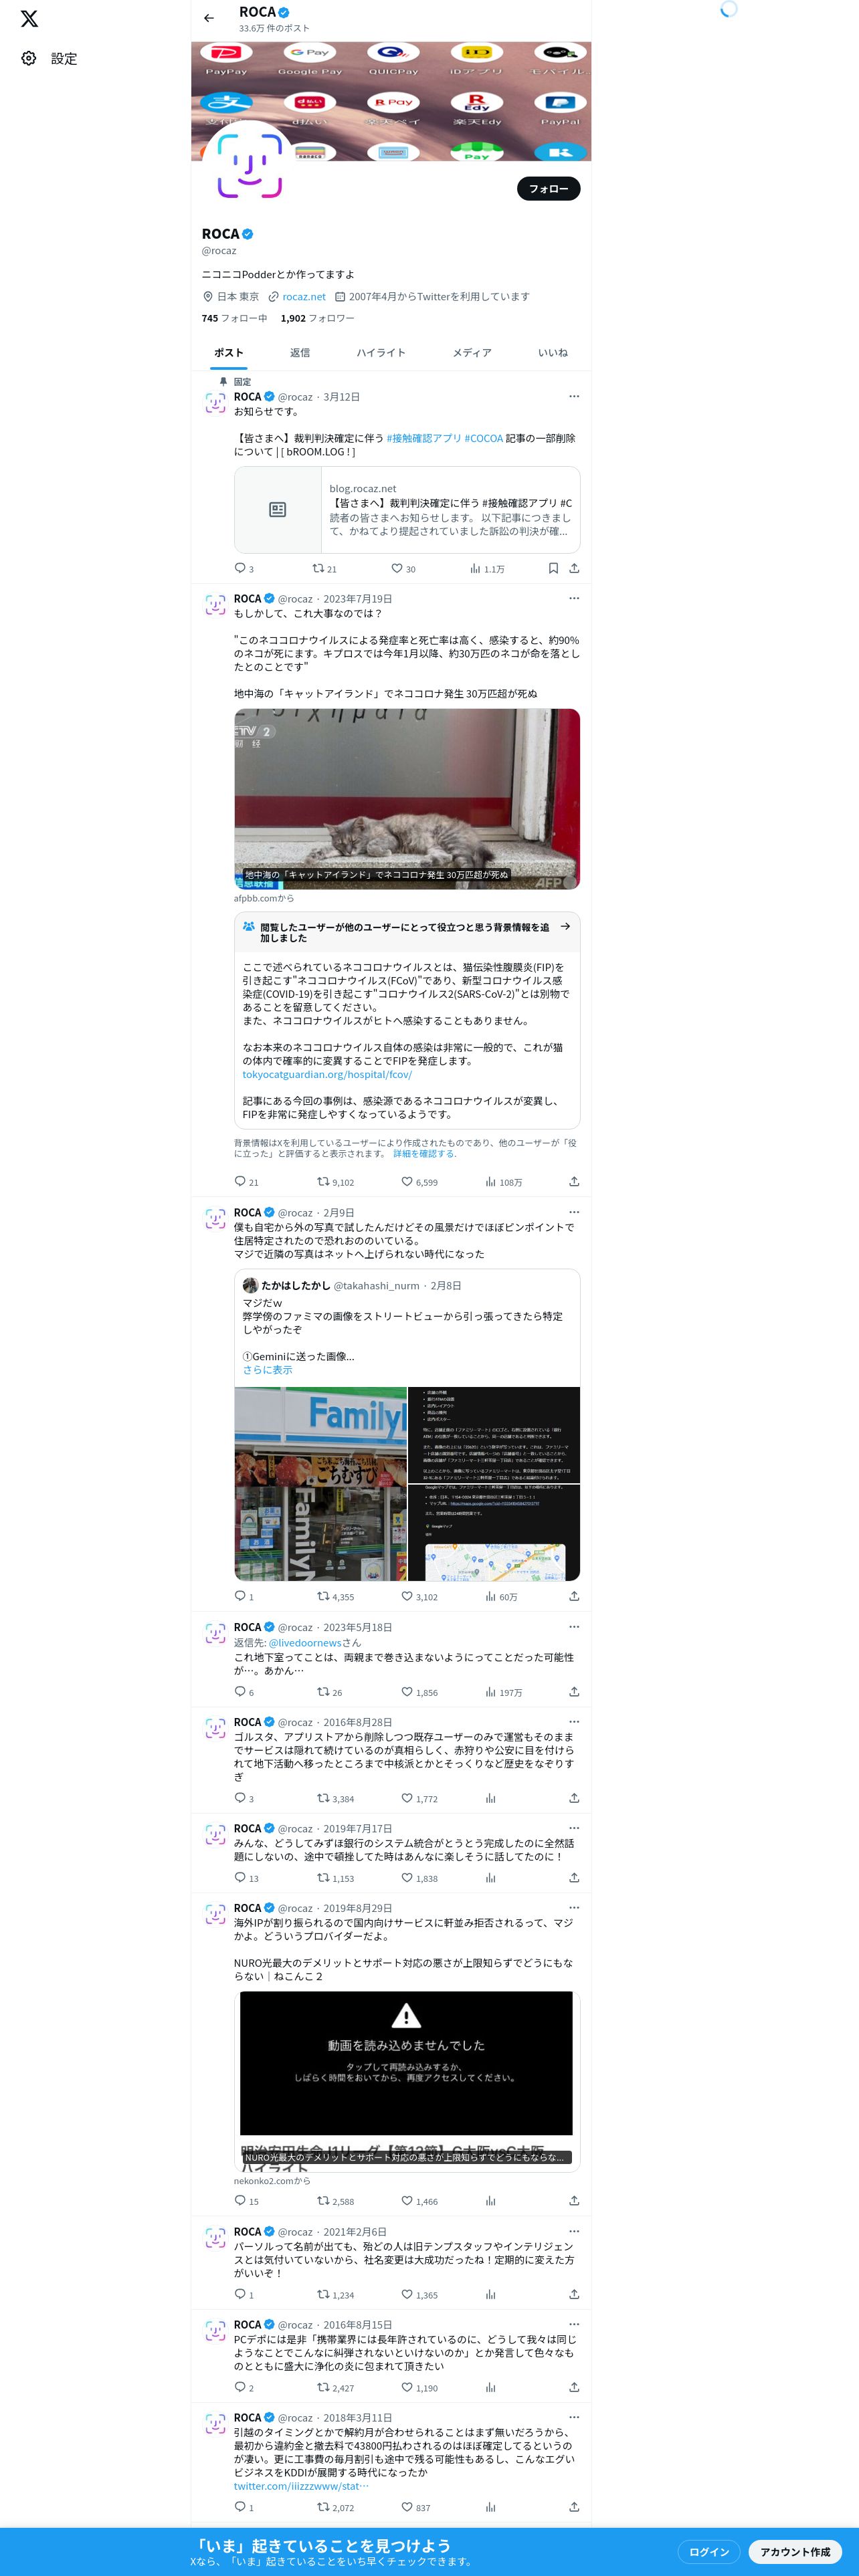The width and height of the screenshot is (859, 2576).
Task: Share the pinned 3月12日 post
Action: pos(574,568)
